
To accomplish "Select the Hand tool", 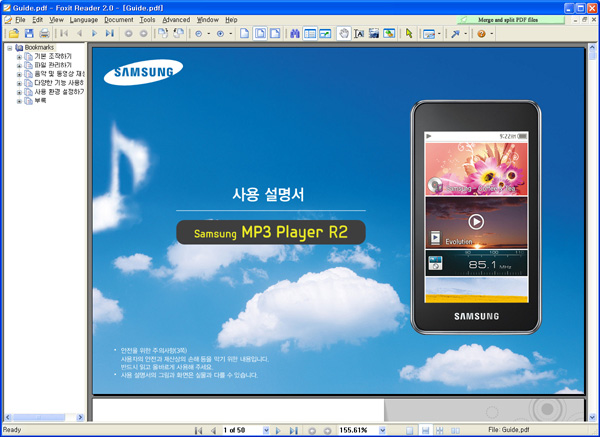I will (x=344, y=34).
